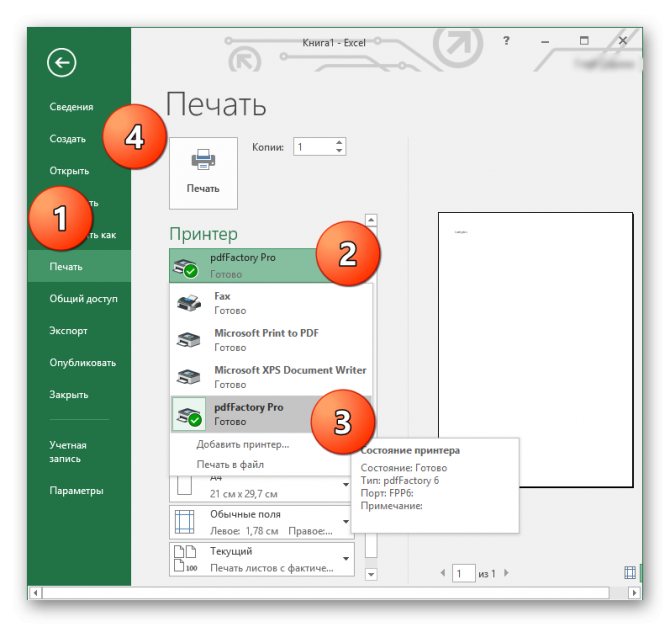Click horizontal scrollbar left arrow
Viewport: 670px width, 627px height.
[35, 593]
